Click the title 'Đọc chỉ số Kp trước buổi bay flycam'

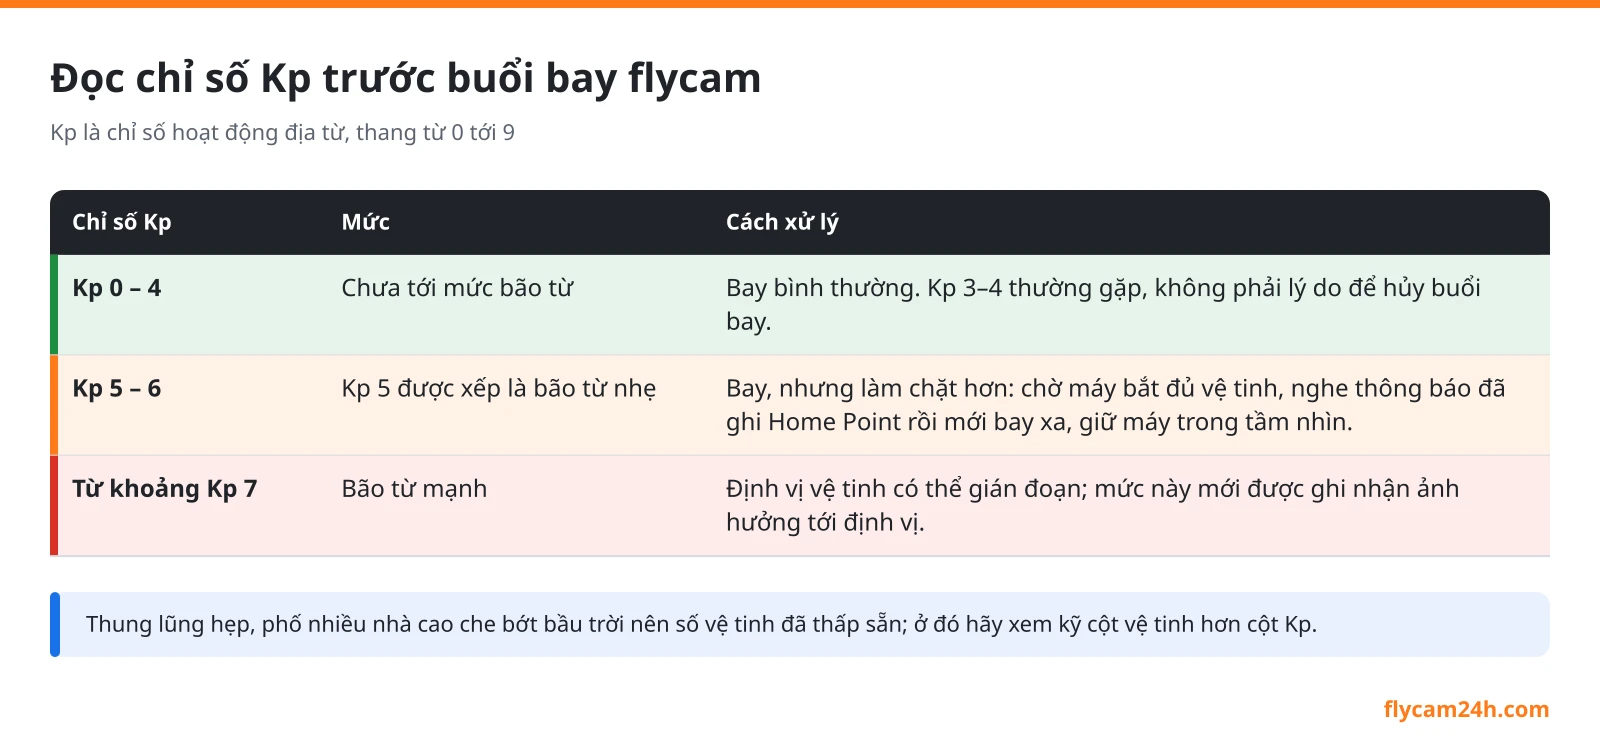(x=406, y=79)
